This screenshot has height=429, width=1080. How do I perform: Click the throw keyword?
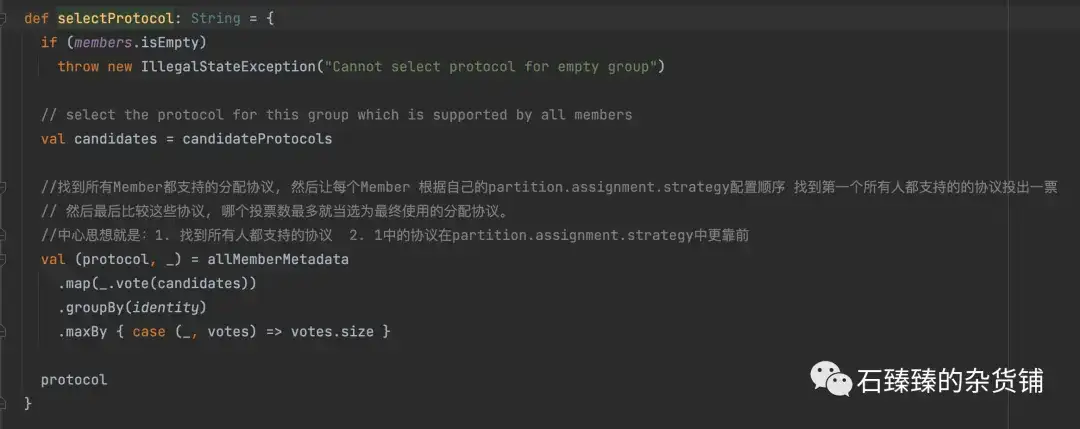click(78, 67)
